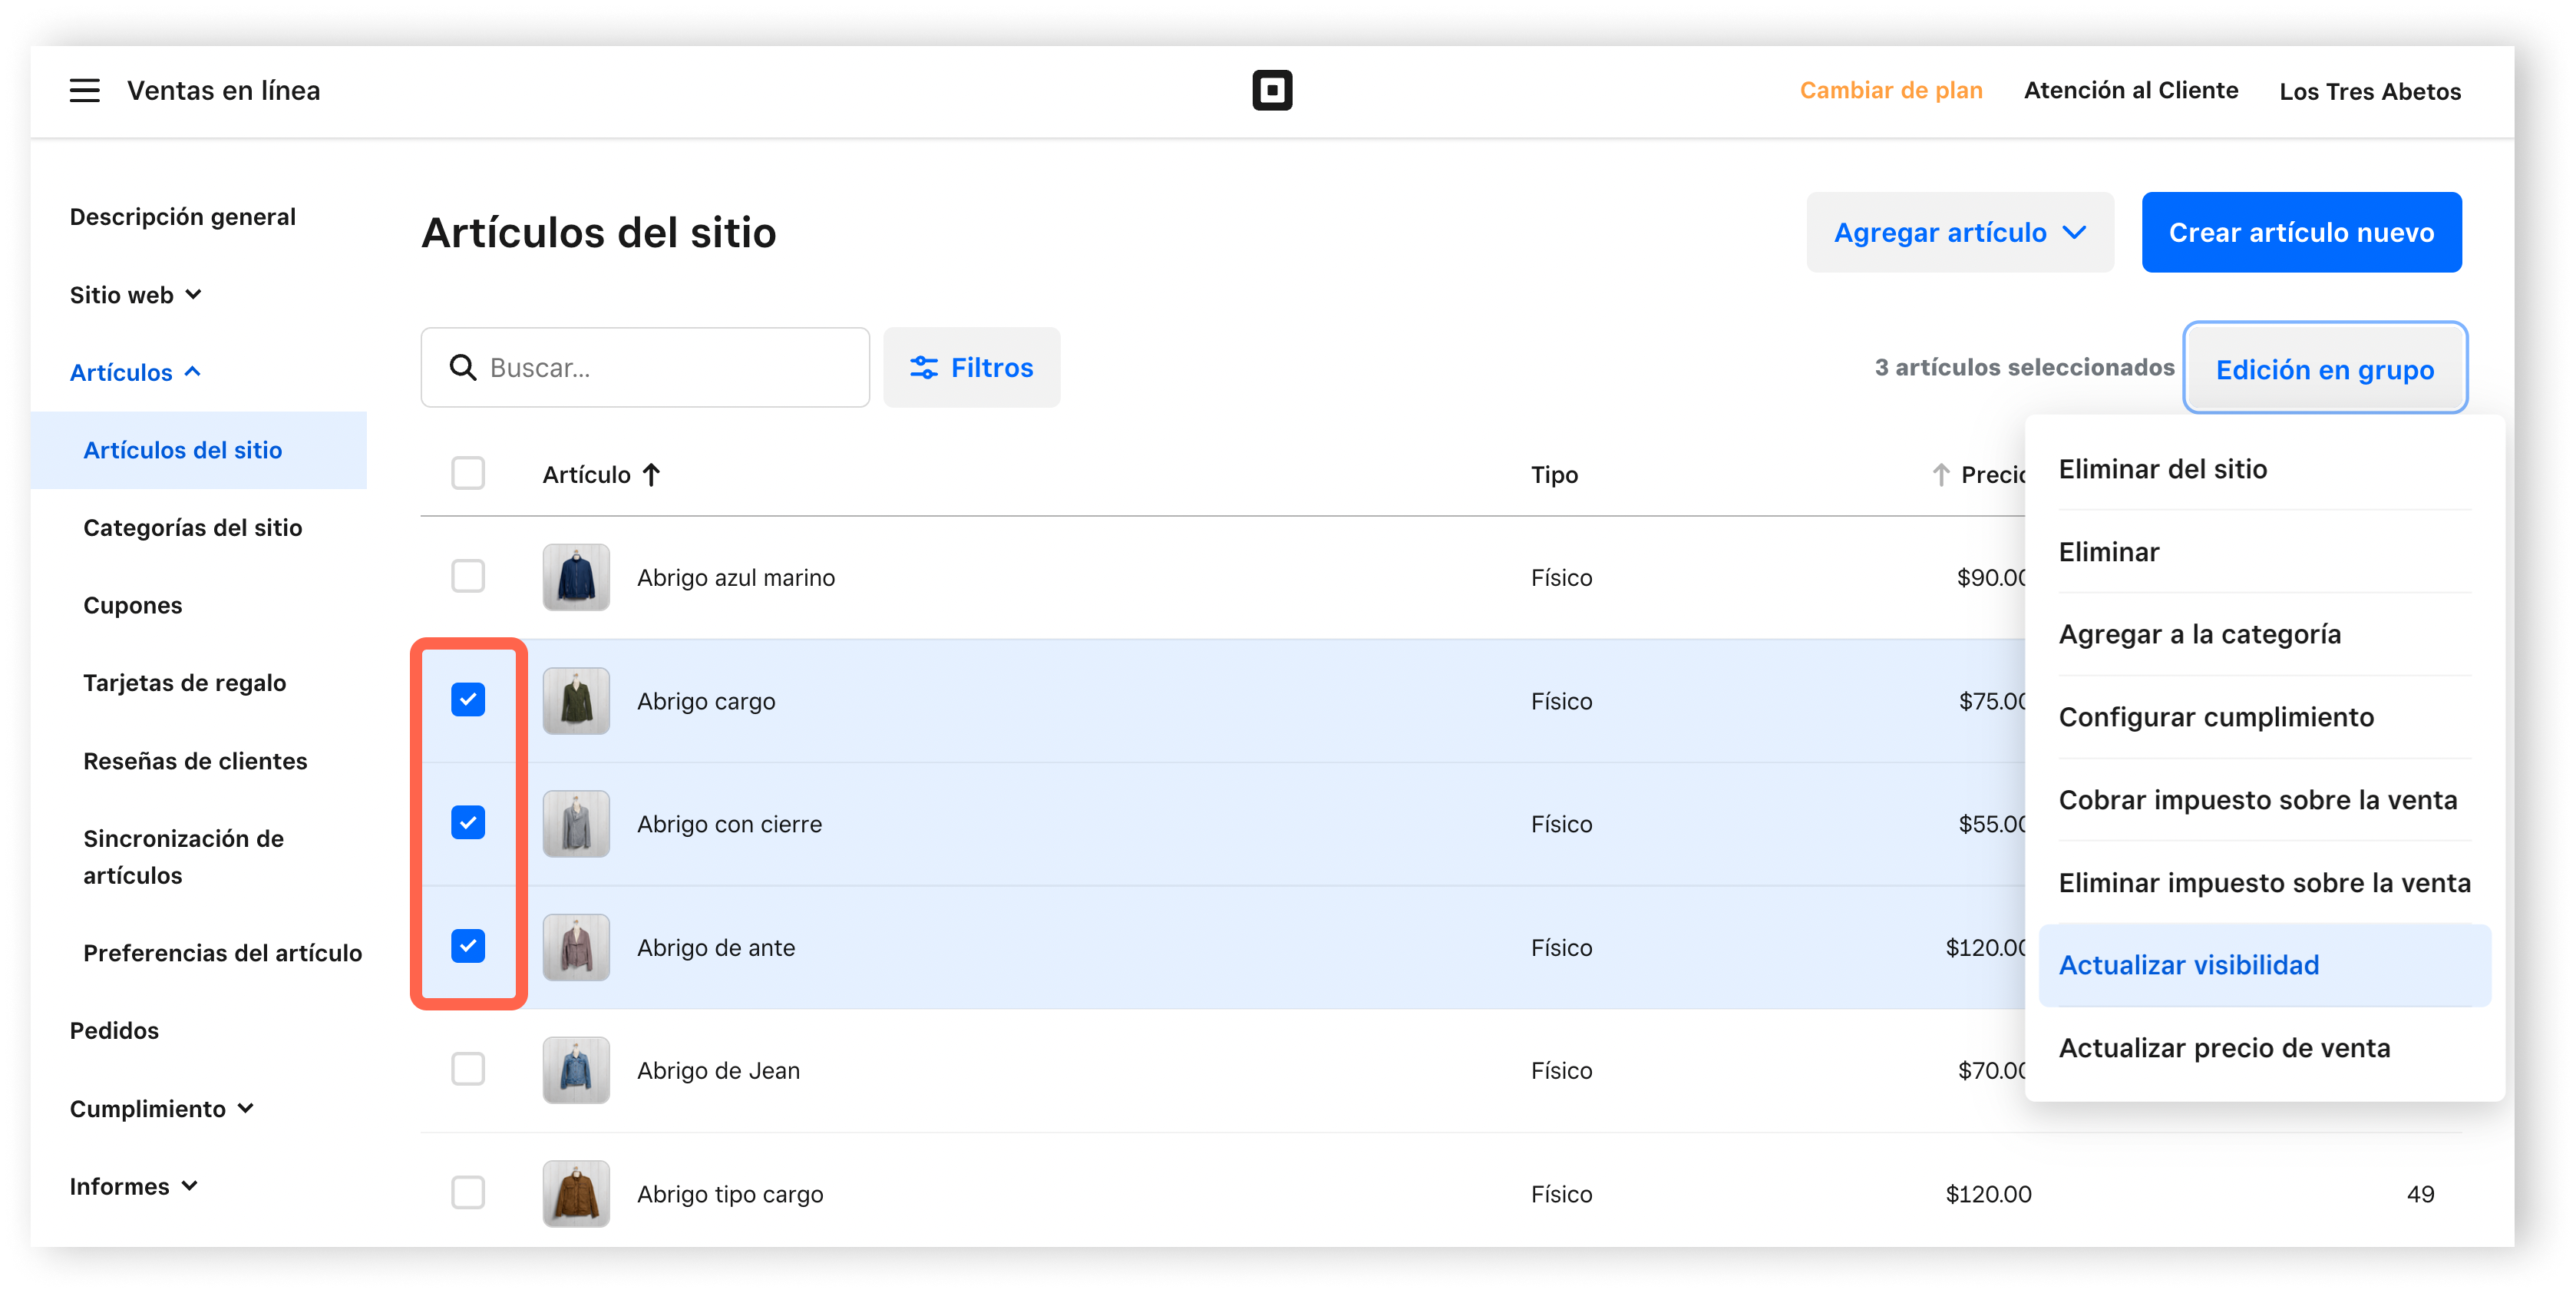
Task: Collapse the Artículos sidebar section
Action: 135,372
